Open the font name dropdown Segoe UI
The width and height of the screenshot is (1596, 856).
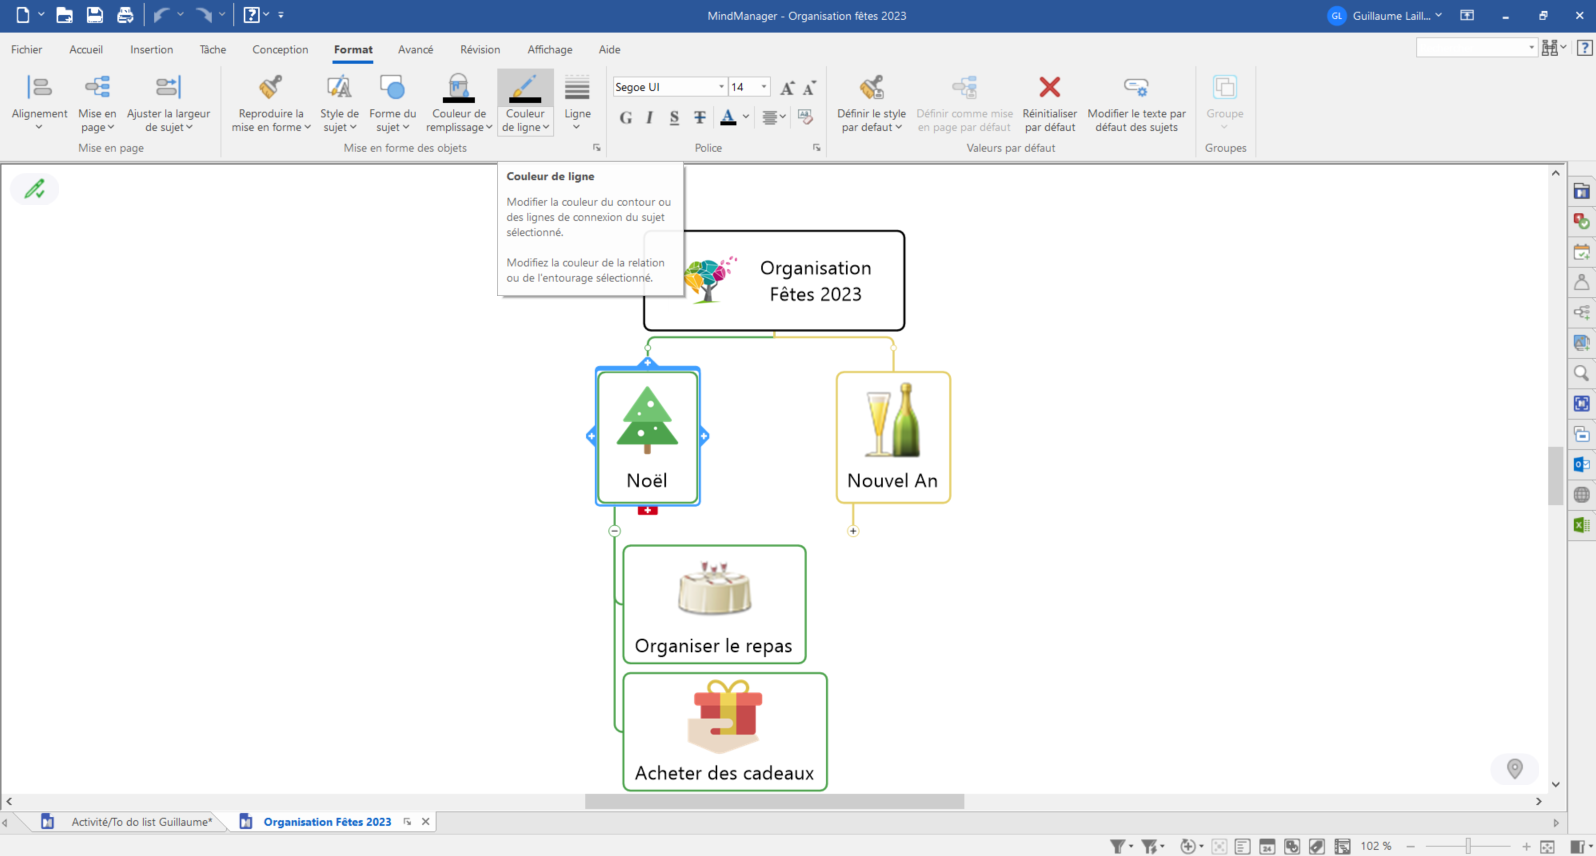[721, 87]
